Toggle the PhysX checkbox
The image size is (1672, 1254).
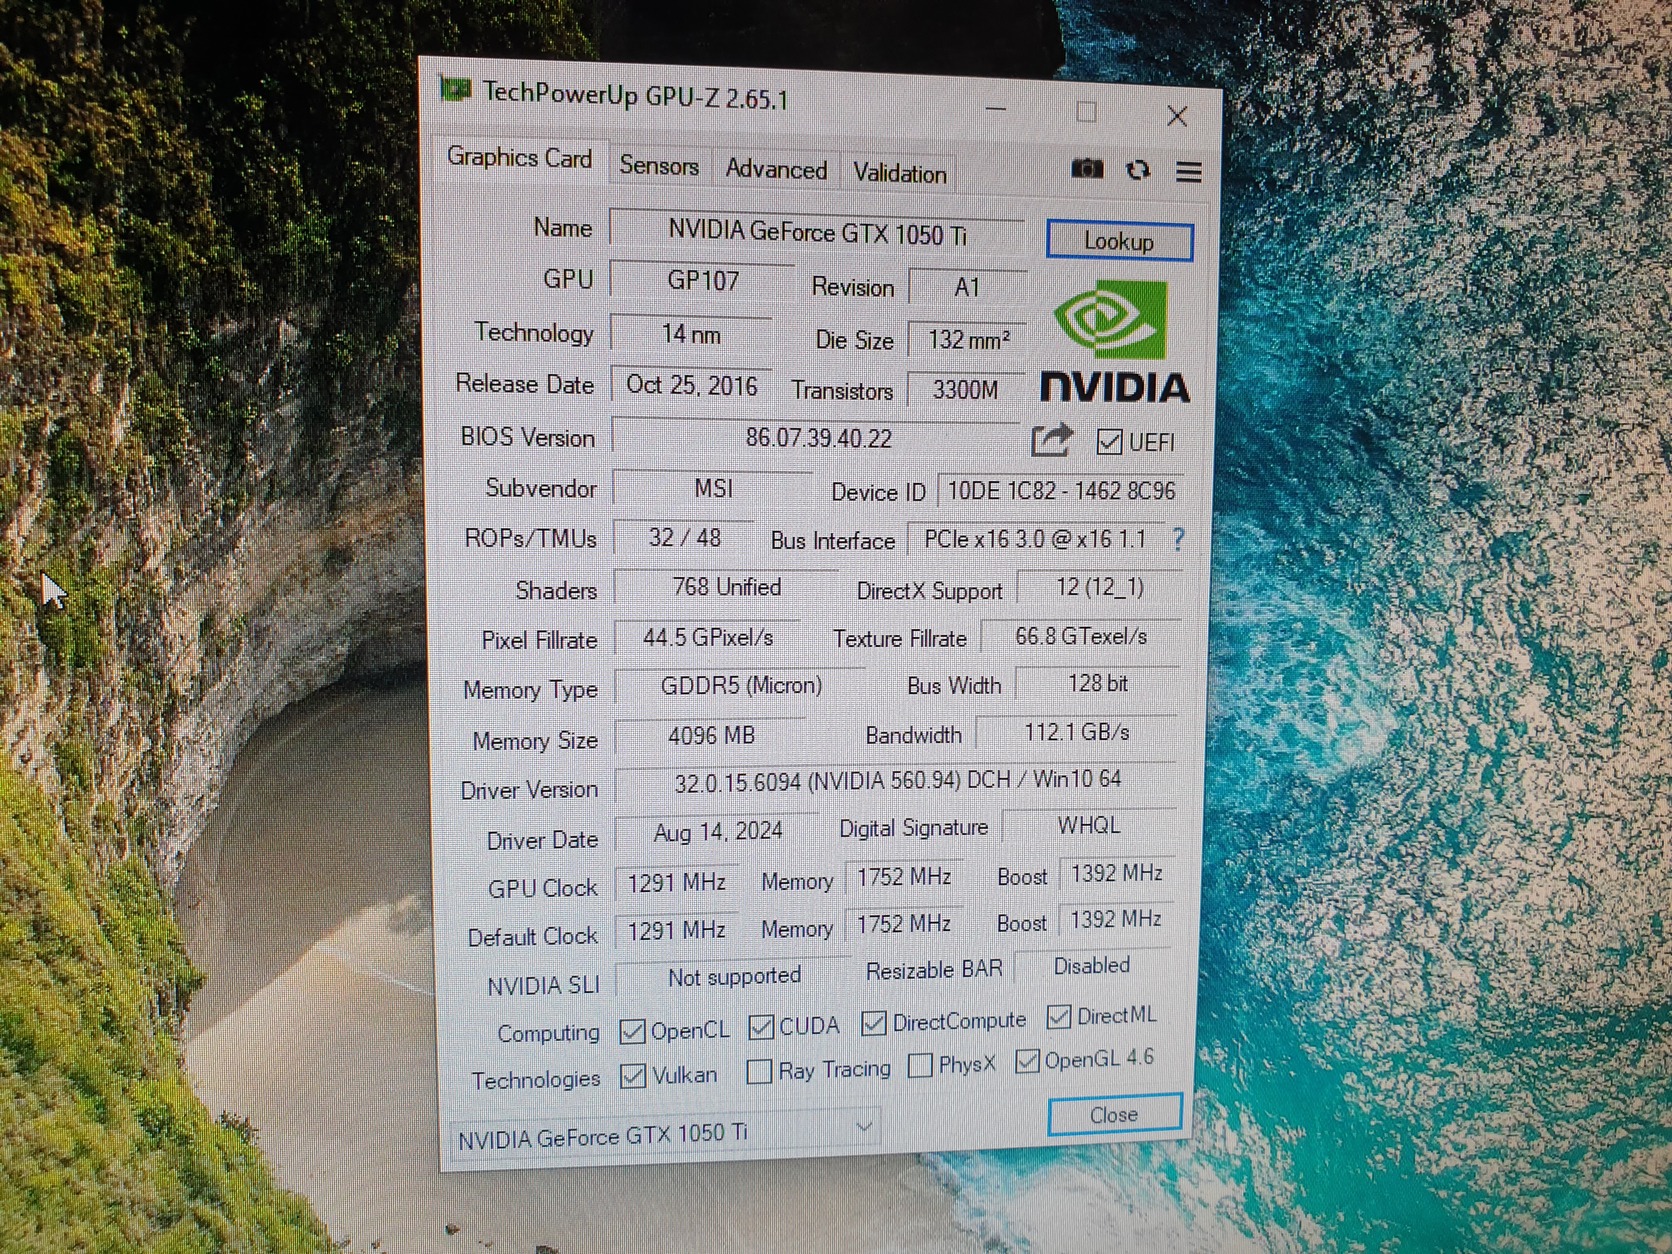(x=920, y=1066)
